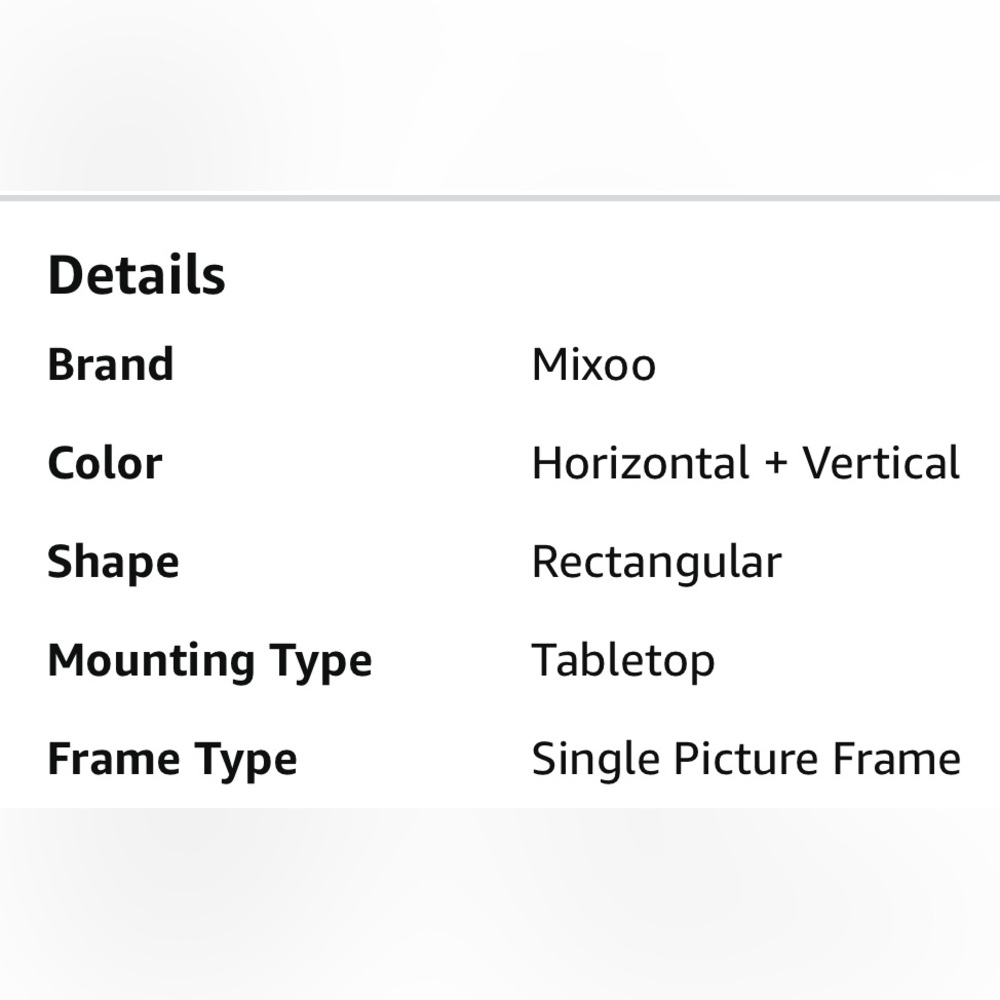Click the Mixoo brand value
This screenshot has height=1000, width=1000.
tap(593, 364)
